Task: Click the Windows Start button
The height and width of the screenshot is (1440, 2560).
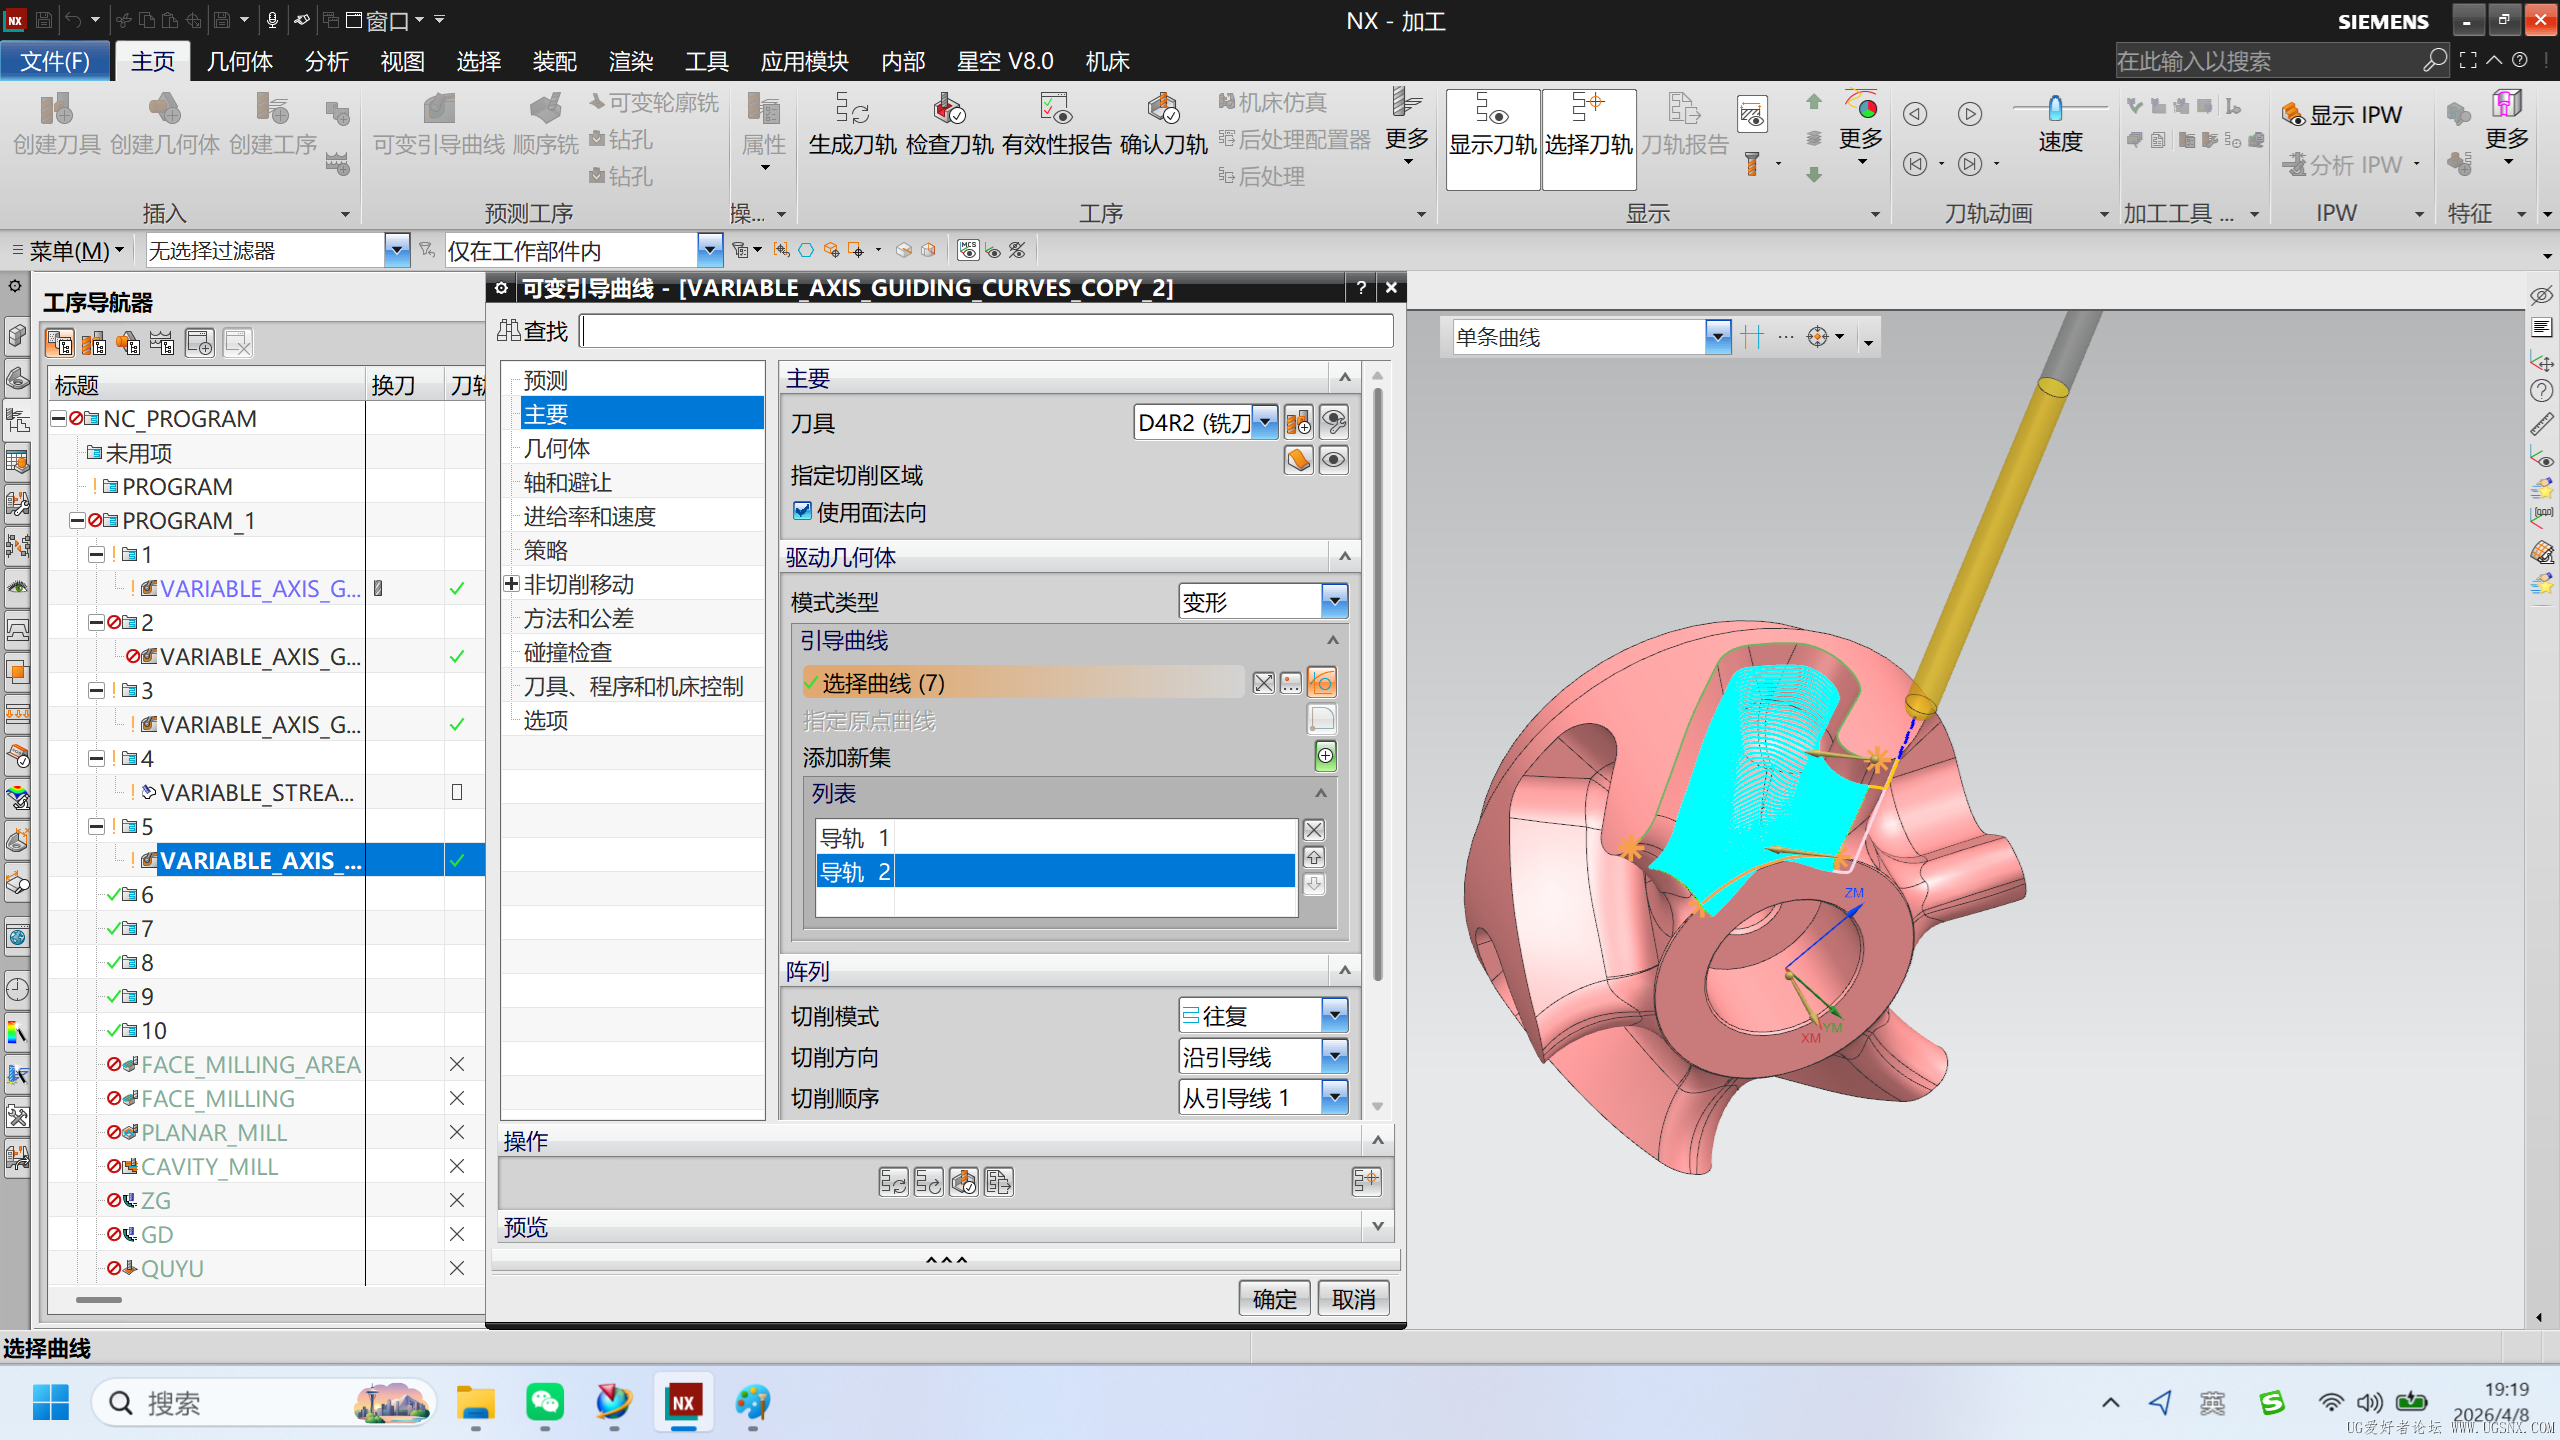Action: [51, 1402]
